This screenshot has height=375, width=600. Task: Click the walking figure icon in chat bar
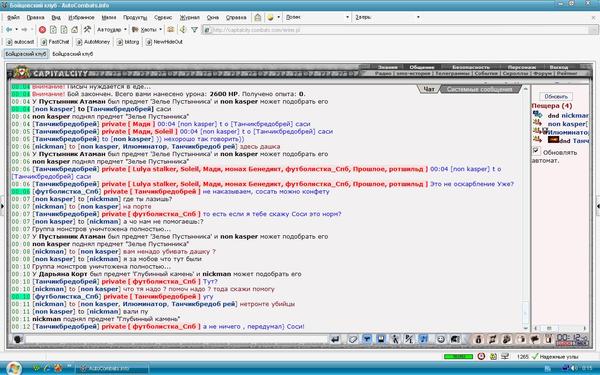point(395,339)
